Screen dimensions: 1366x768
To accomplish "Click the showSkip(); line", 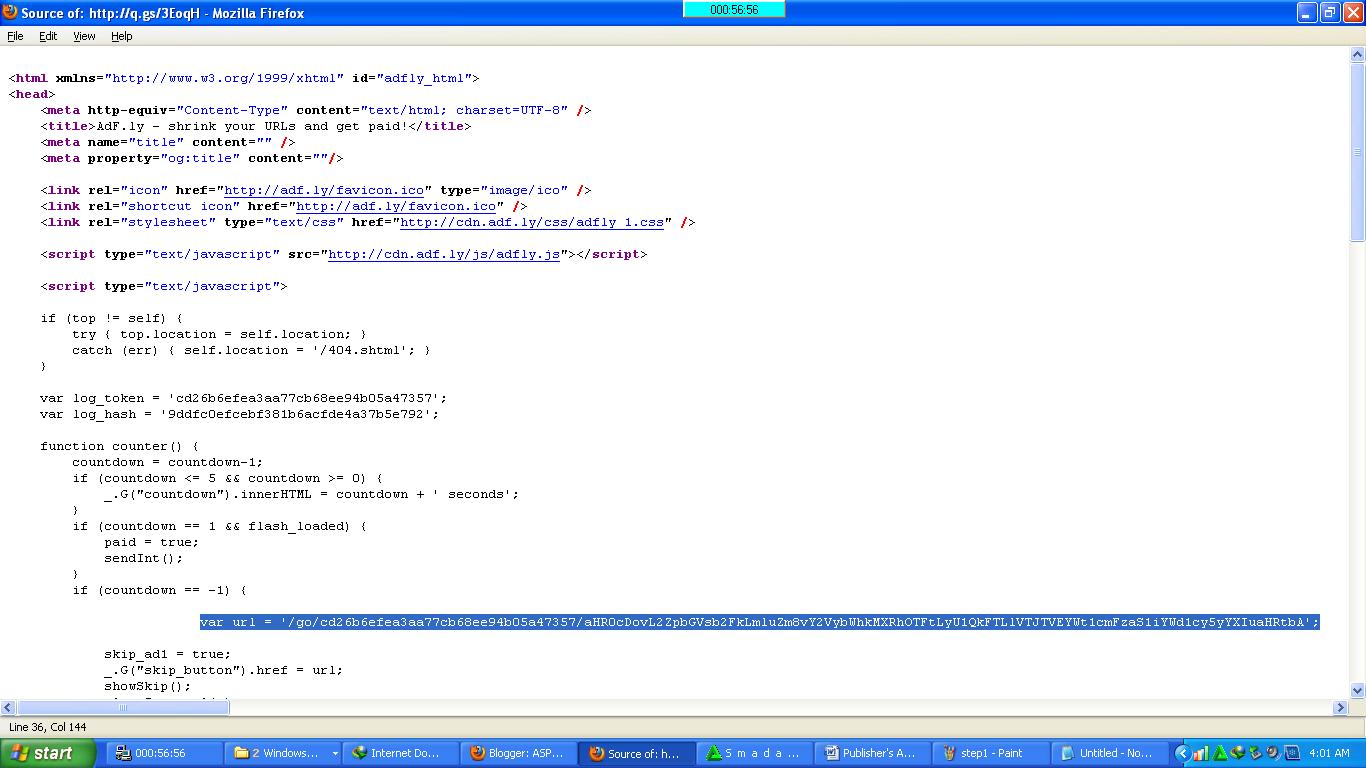I will pos(148,686).
